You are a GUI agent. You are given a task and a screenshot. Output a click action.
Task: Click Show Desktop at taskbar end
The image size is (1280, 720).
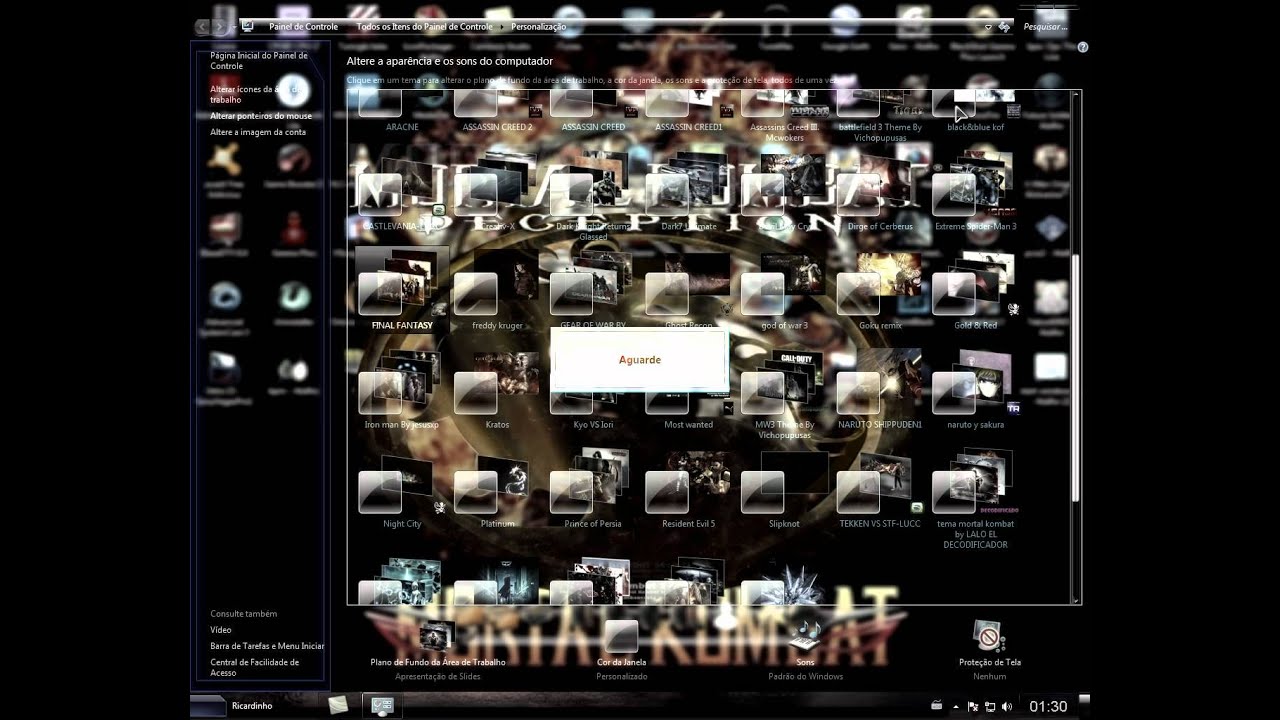(1085, 706)
